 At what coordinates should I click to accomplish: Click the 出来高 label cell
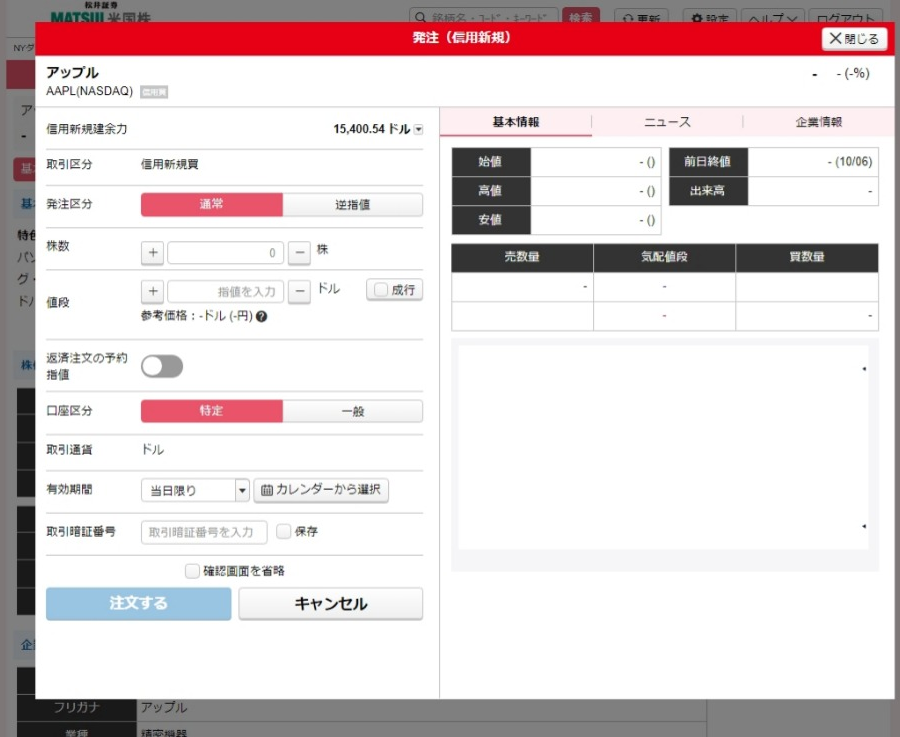[708, 191]
